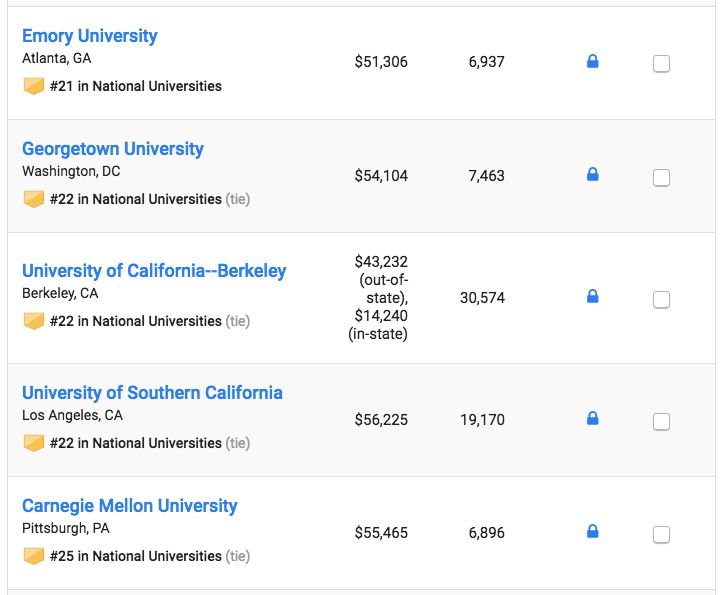Image resolution: width=725 pixels, height=595 pixels.
Task: Enable the University of Southern California checkbox
Action: pyautogui.click(x=661, y=421)
